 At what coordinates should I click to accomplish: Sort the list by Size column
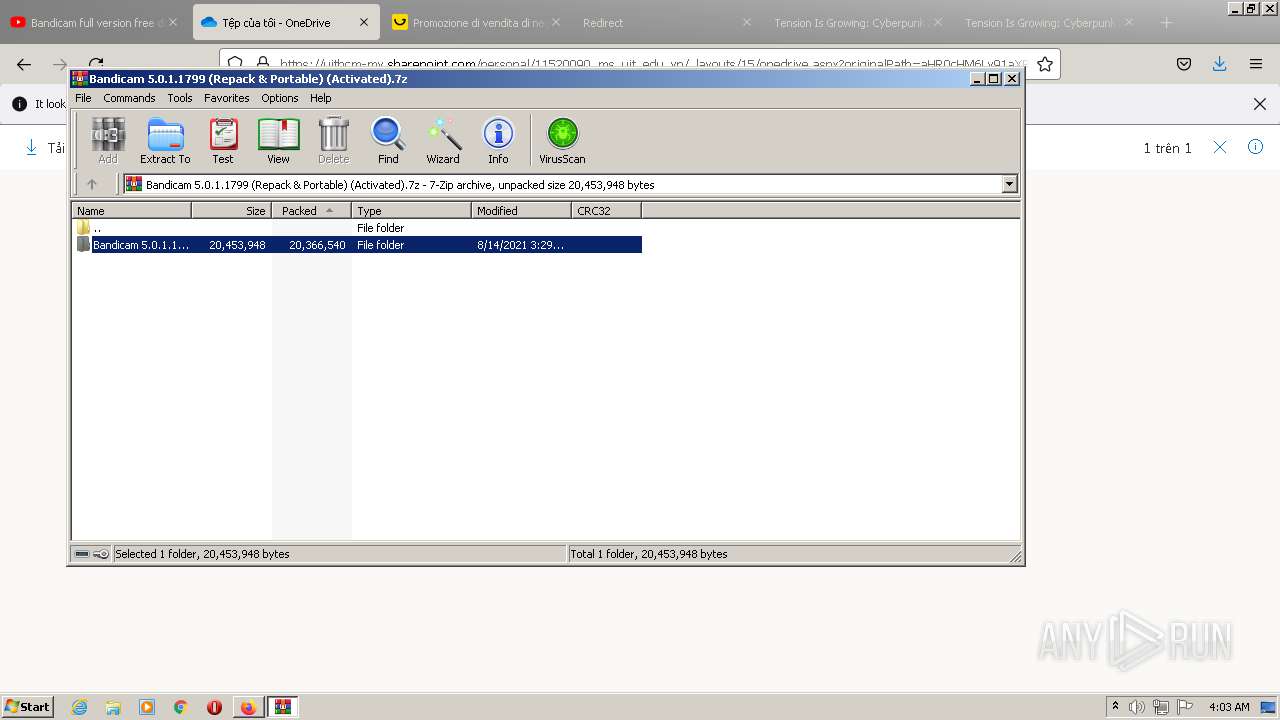232,211
